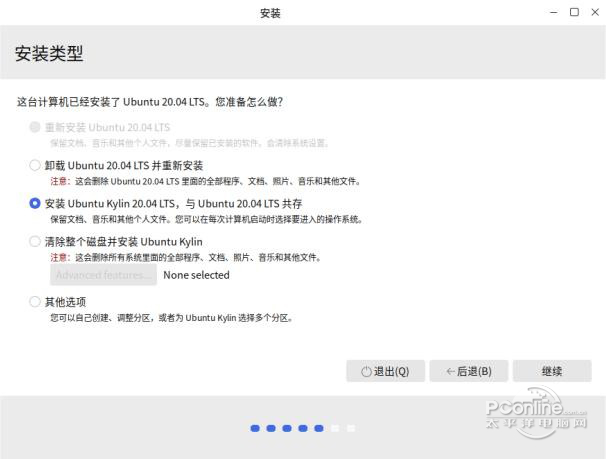Click red 注意 warning under erase disk option
Image resolution: width=606 pixels, height=459 pixels.
click(x=60, y=257)
